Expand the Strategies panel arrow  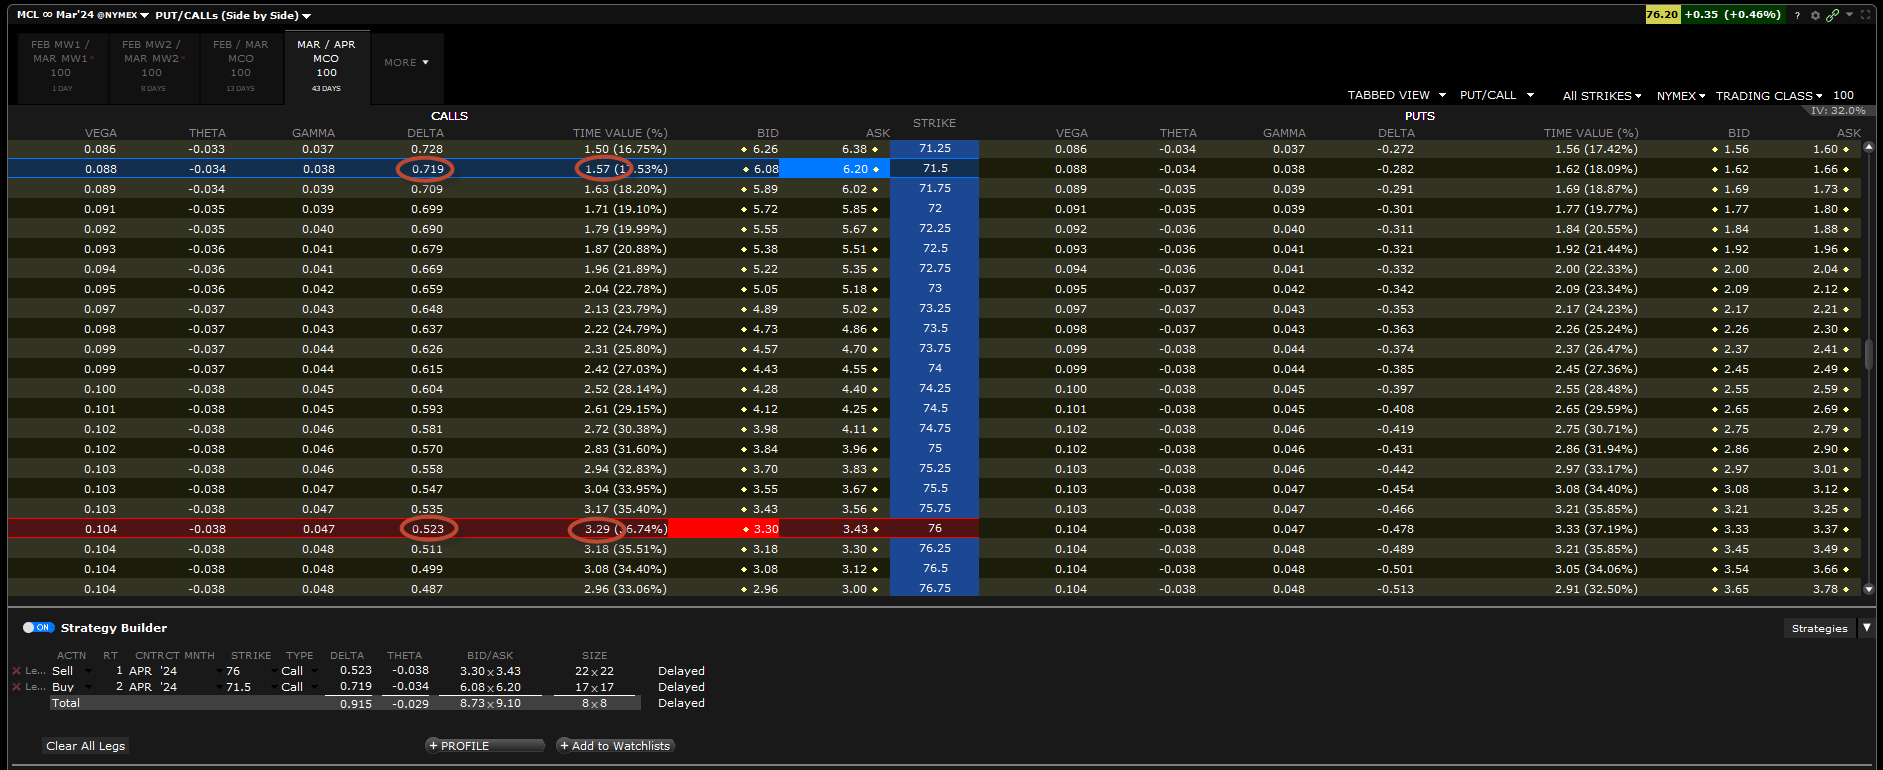(1866, 628)
